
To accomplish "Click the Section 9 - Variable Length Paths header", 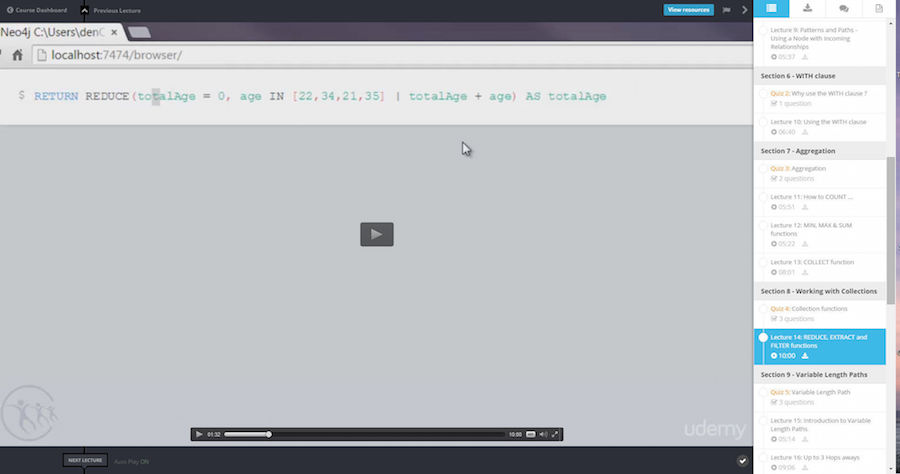I will tap(820, 375).
